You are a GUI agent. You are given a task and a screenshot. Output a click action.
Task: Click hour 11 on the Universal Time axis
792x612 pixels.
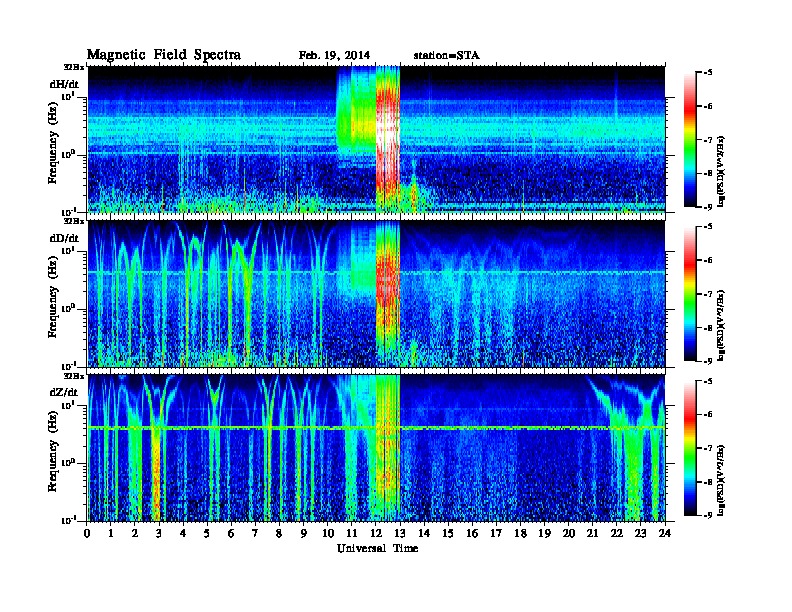(352, 534)
